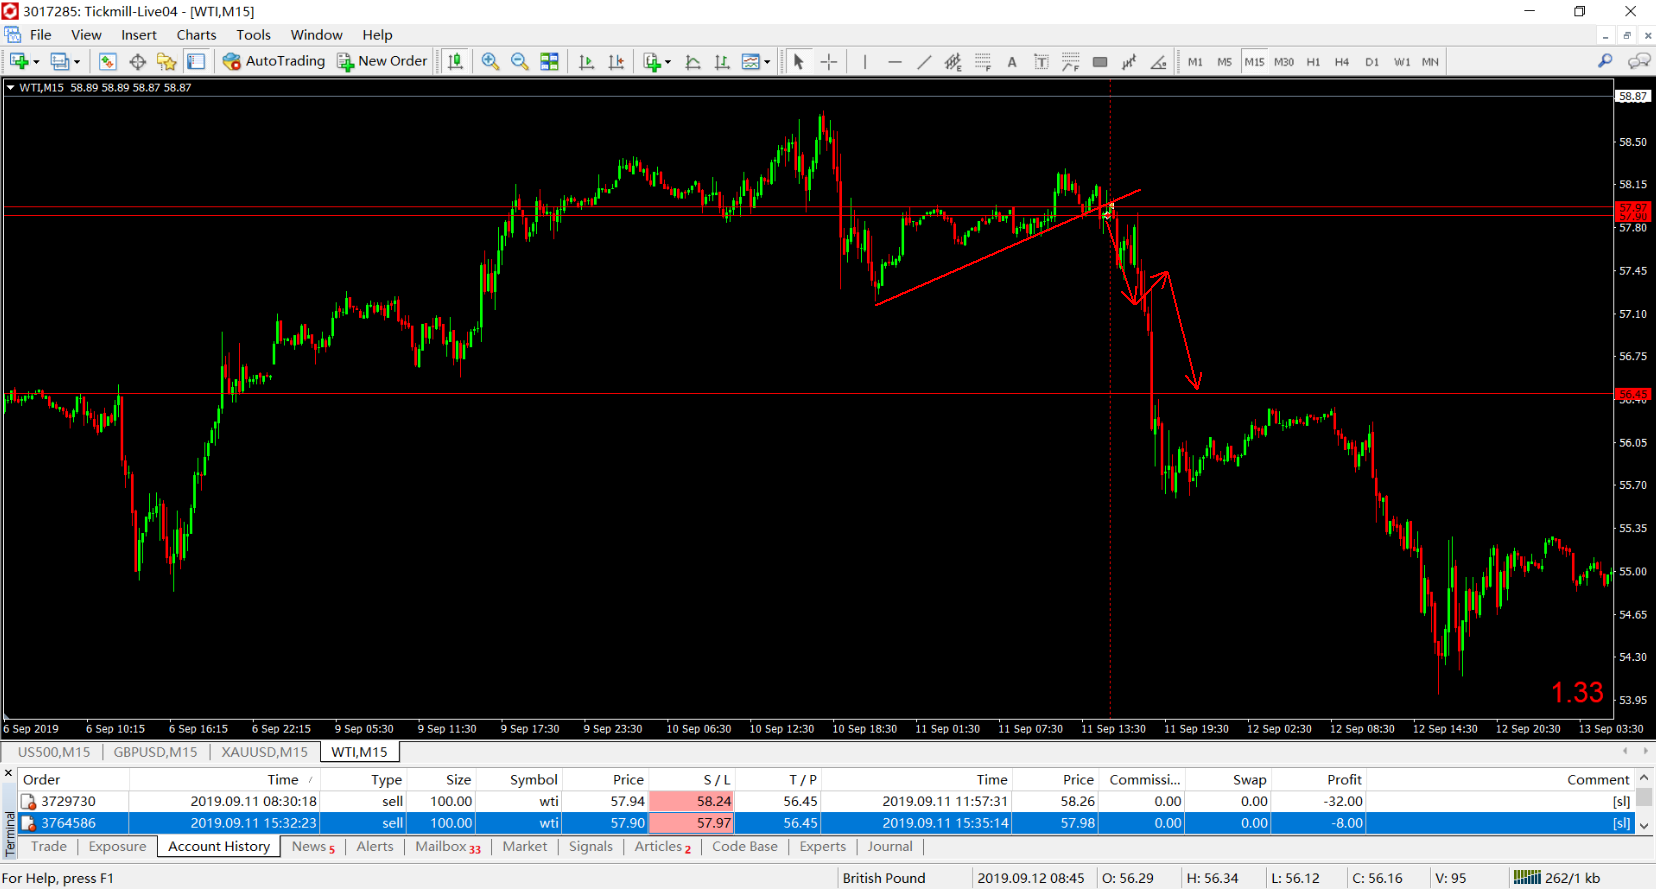Click the New Order button

pos(382,61)
